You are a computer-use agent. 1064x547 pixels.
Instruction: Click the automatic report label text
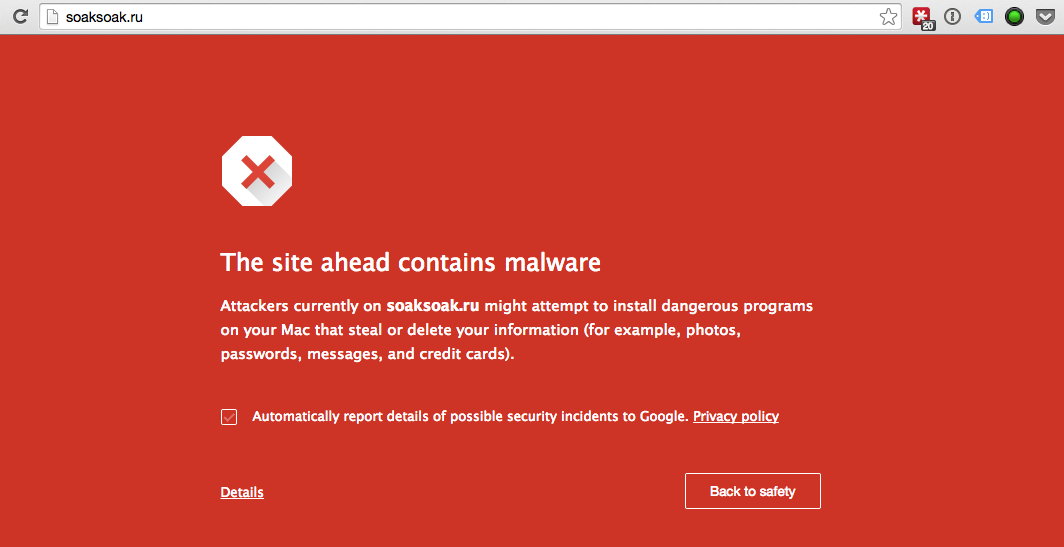470,416
